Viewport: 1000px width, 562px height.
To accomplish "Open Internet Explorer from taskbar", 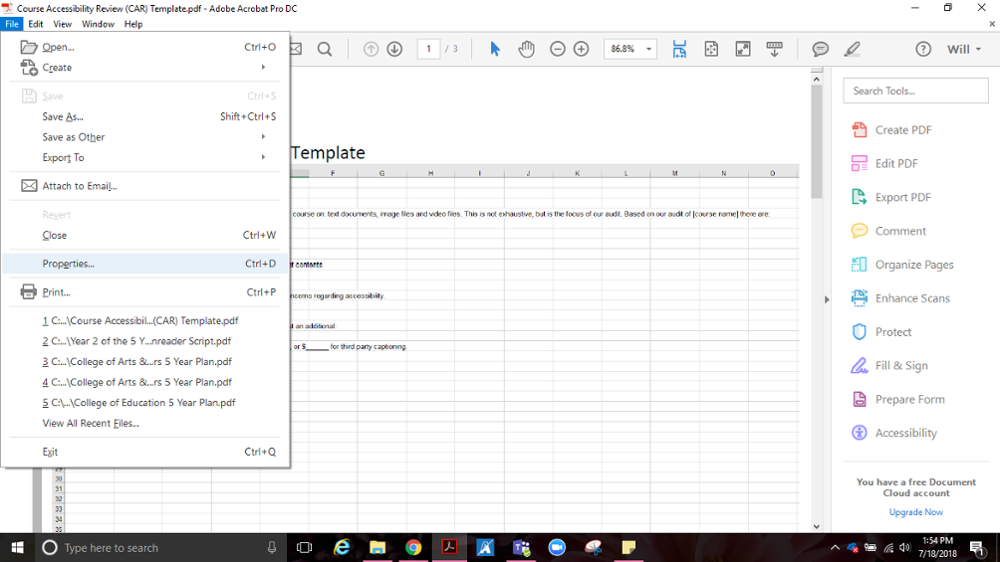I will [x=342, y=548].
